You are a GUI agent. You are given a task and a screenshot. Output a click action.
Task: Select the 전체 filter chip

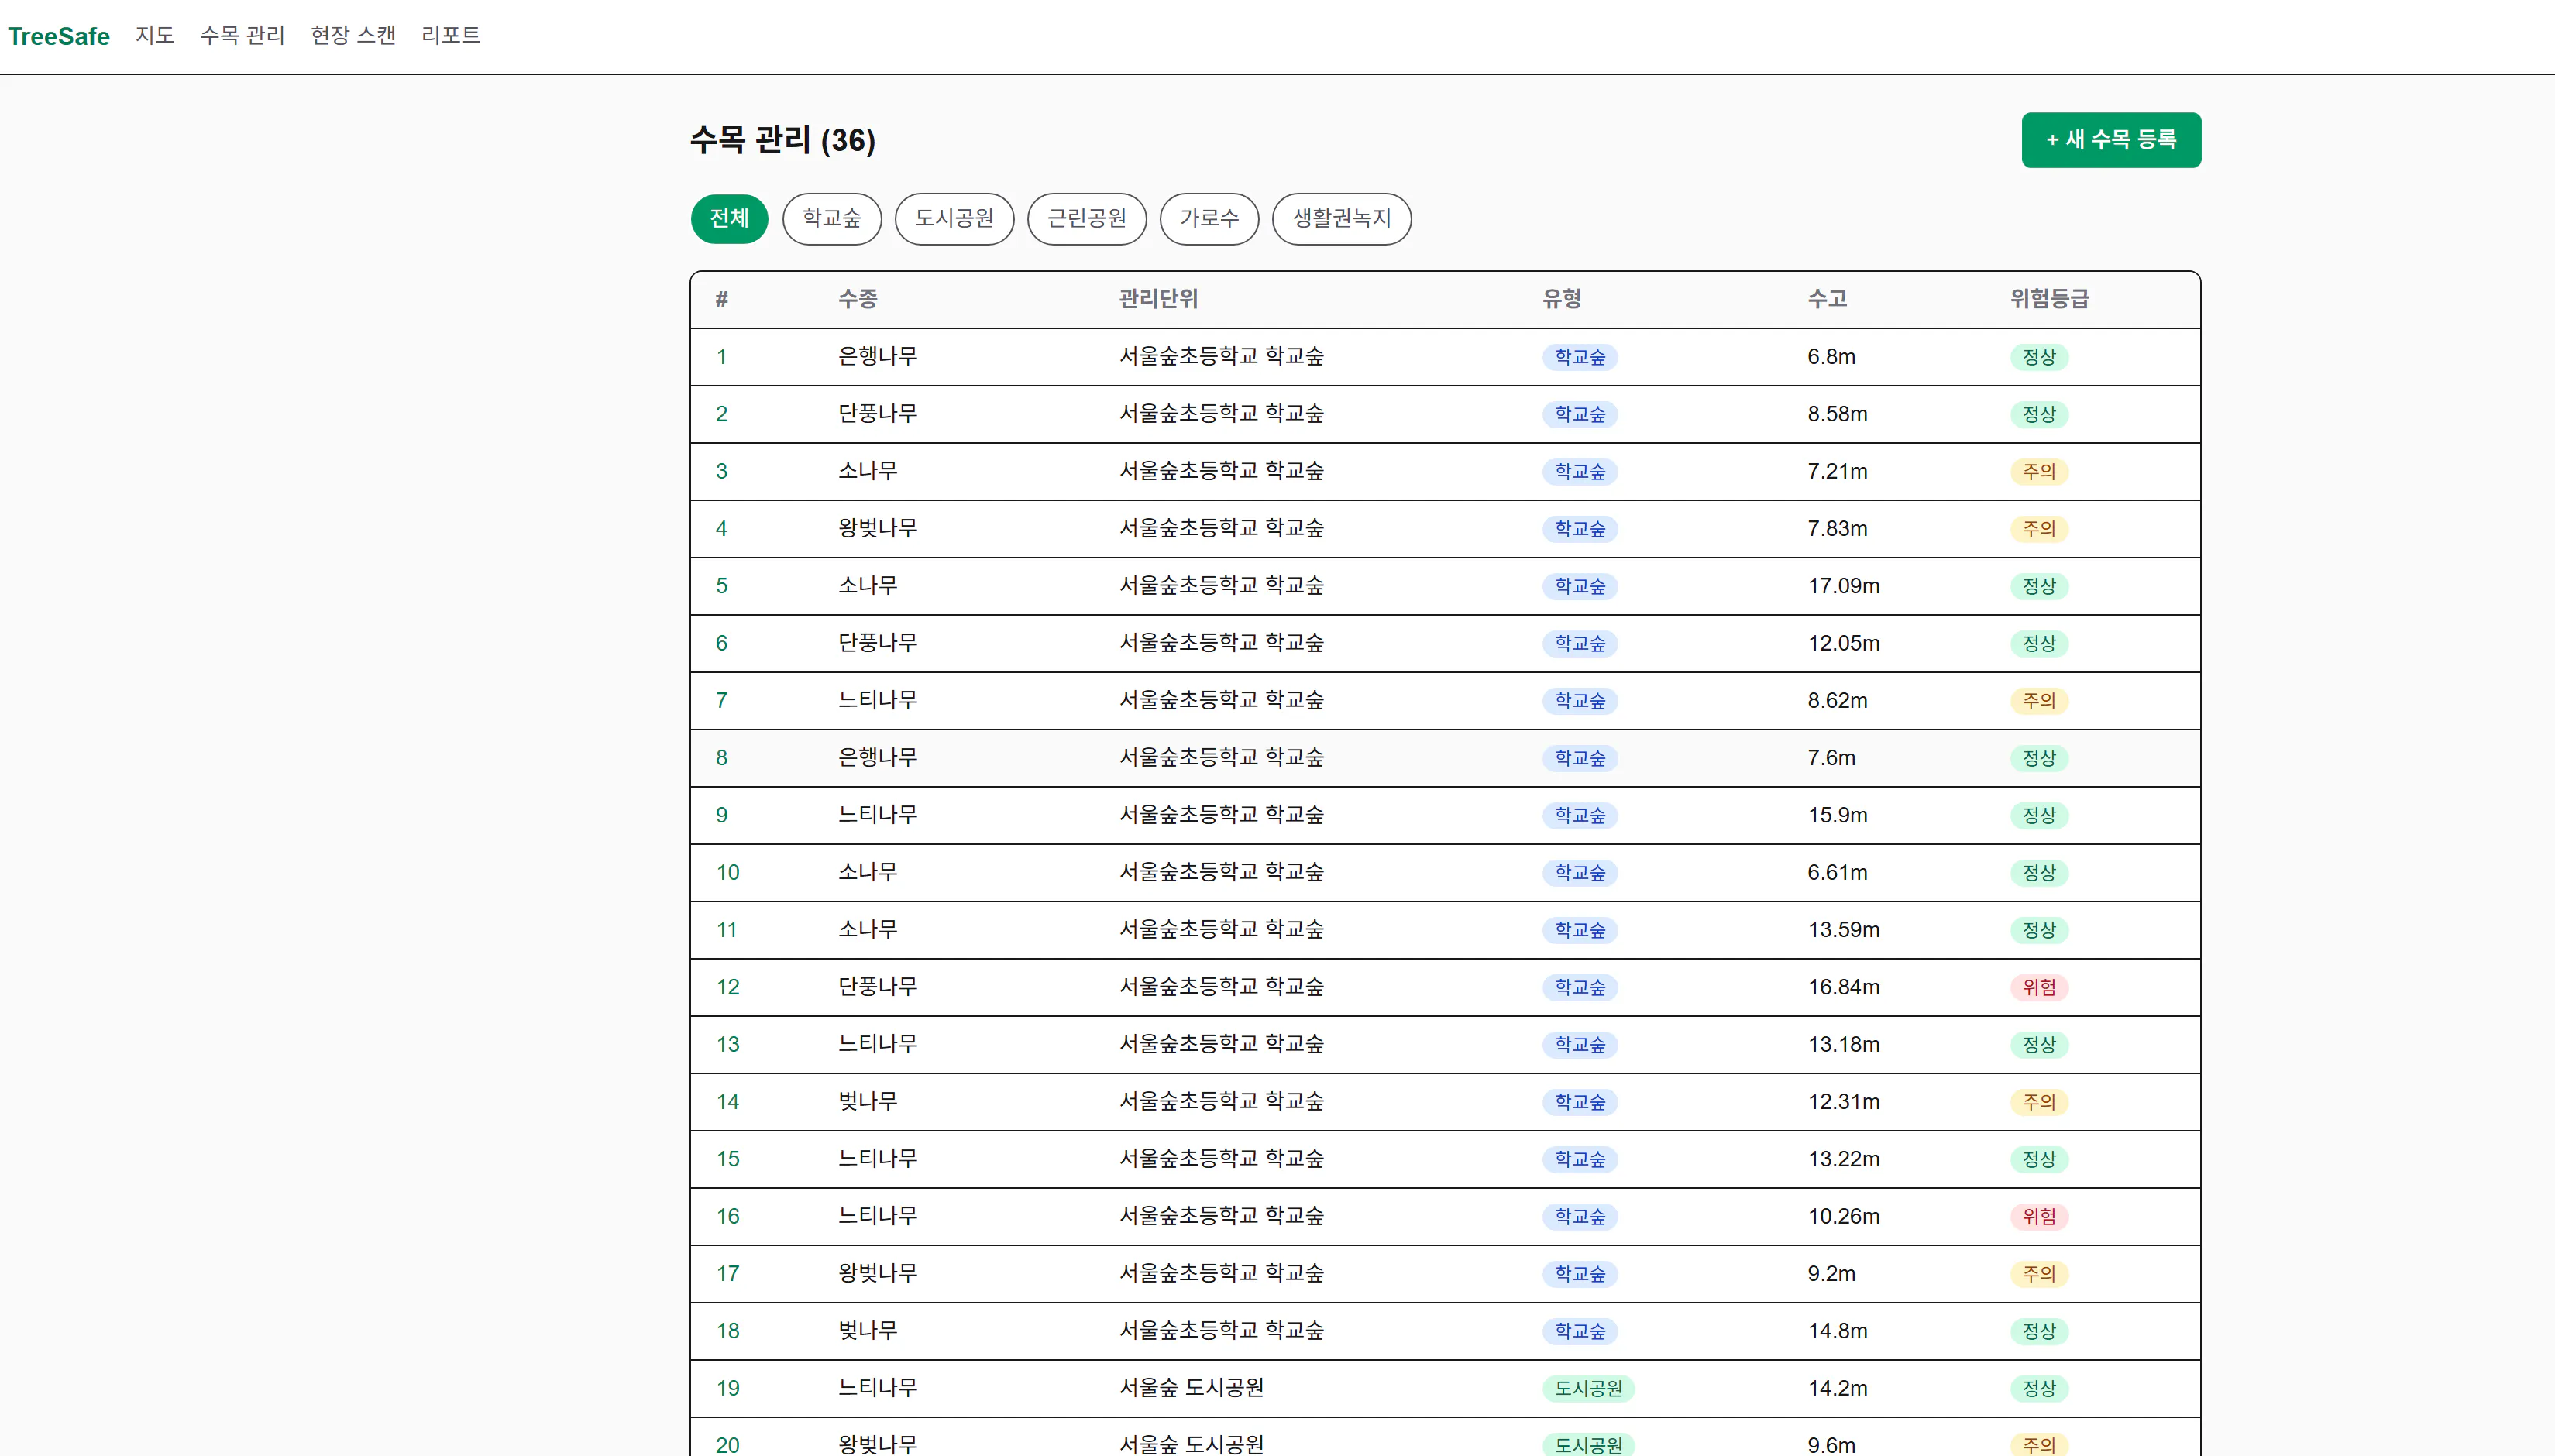729,218
